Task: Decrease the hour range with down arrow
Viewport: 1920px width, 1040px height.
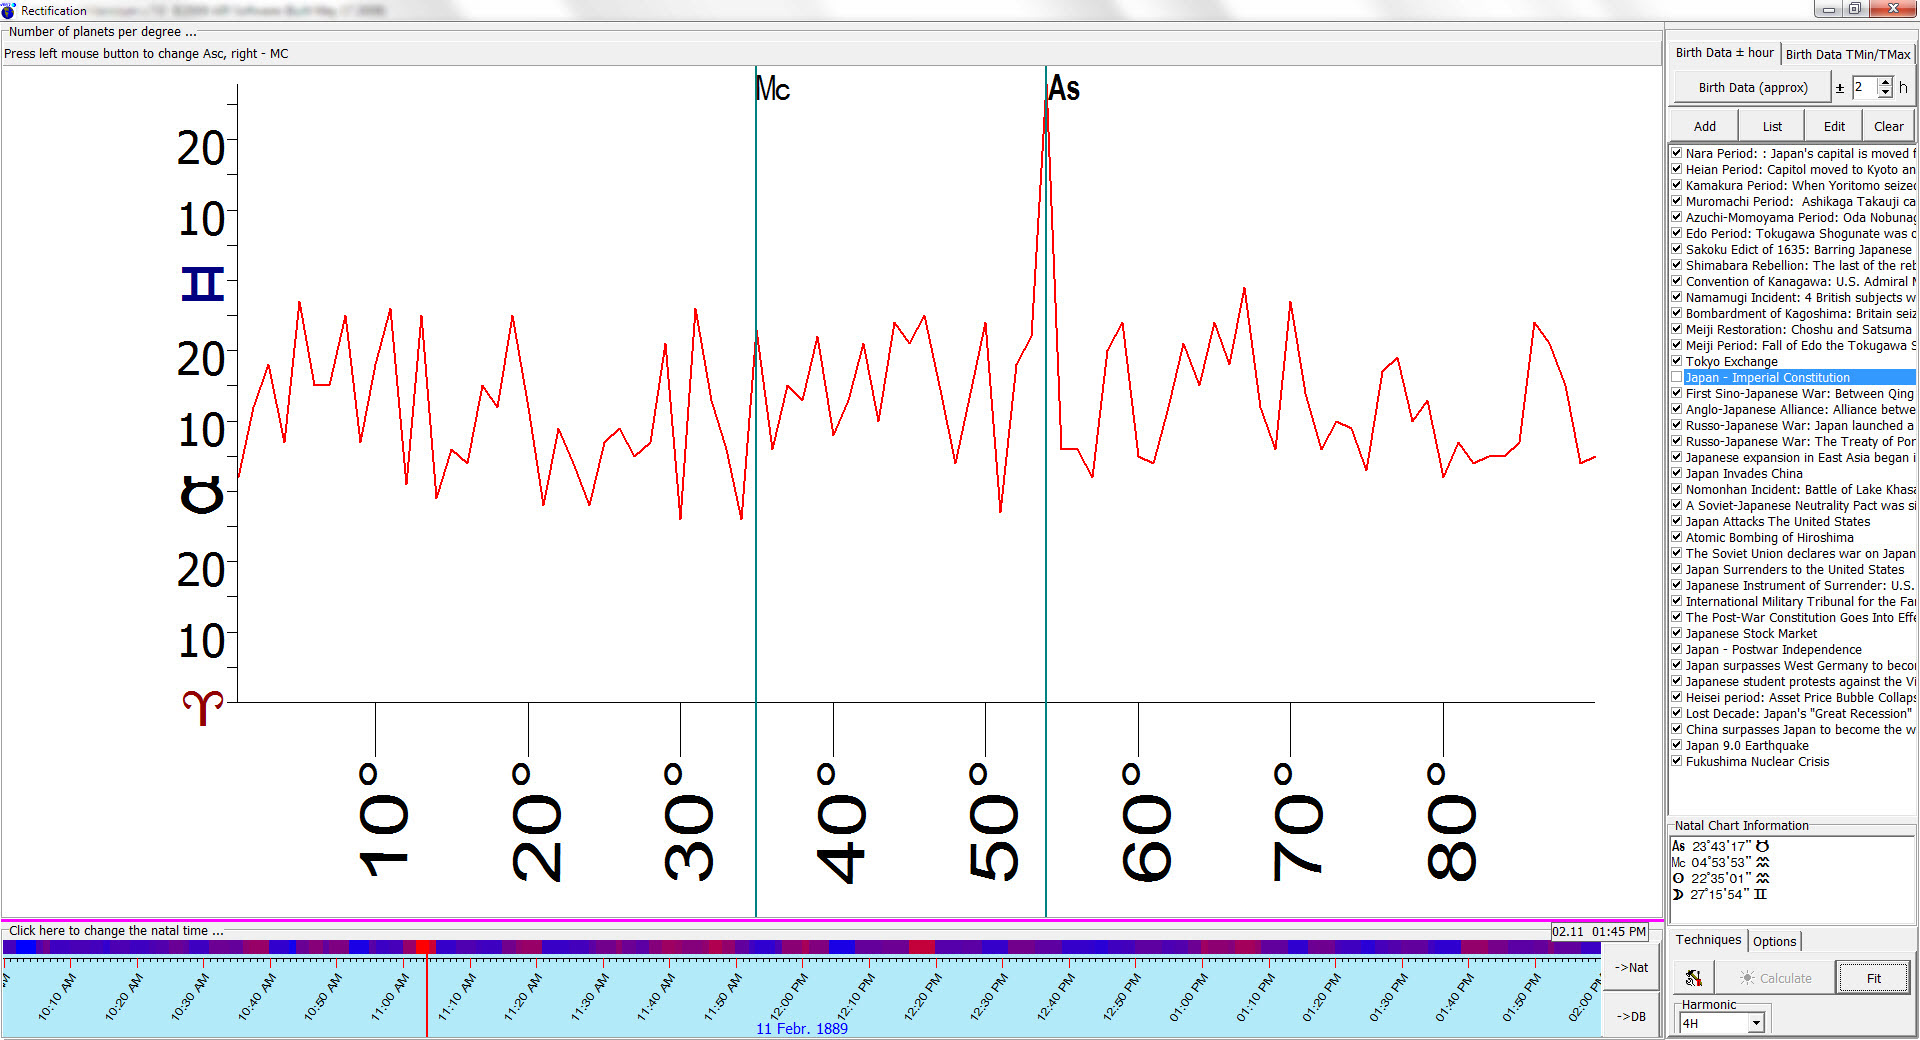Action: (x=1885, y=93)
